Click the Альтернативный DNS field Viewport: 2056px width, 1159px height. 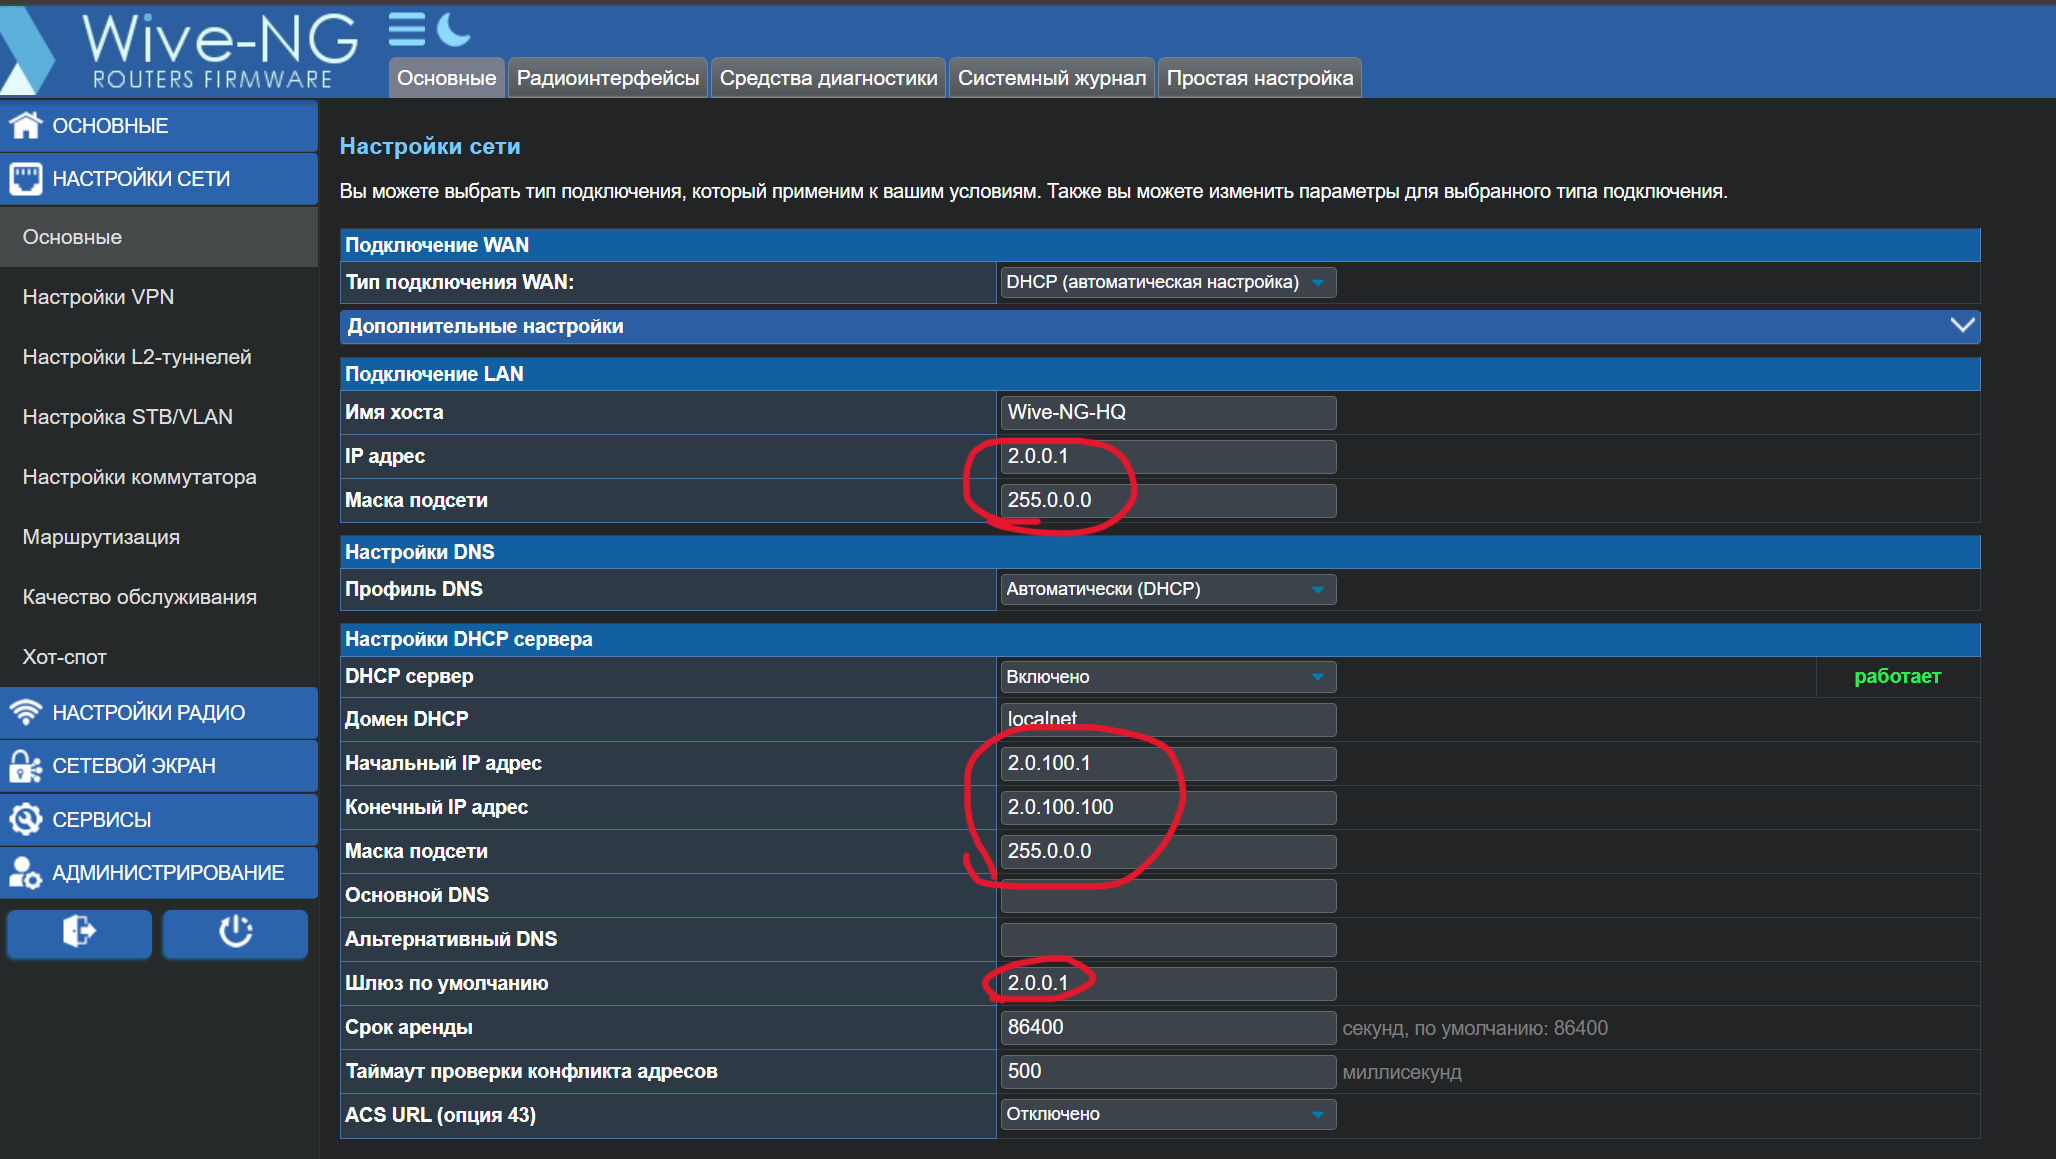click(x=1168, y=939)
